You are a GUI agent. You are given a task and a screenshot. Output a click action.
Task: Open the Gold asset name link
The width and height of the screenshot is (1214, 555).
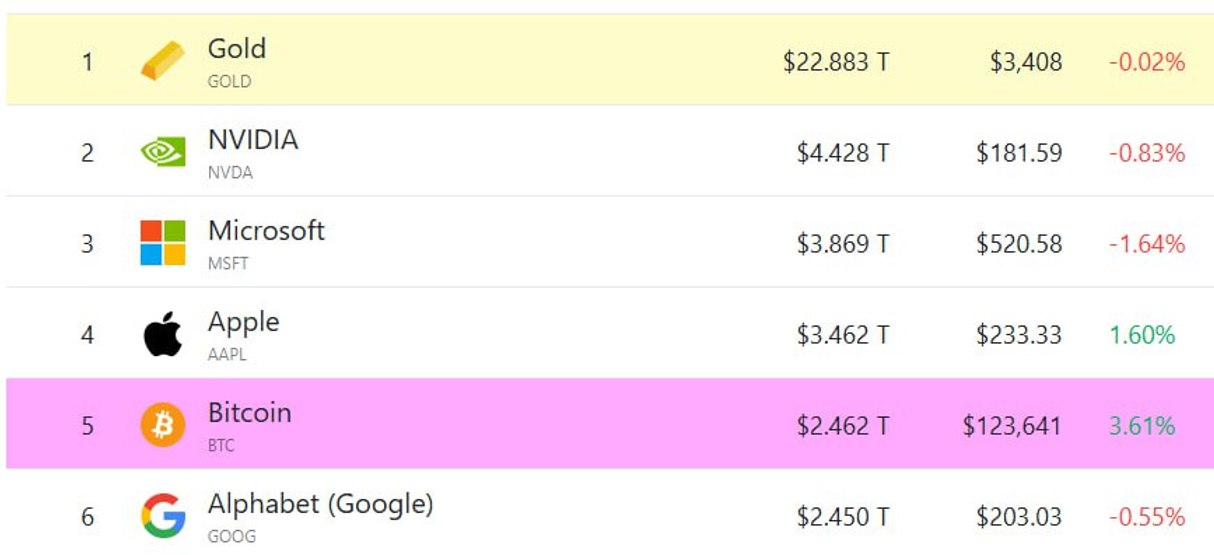tap(237, 48)
